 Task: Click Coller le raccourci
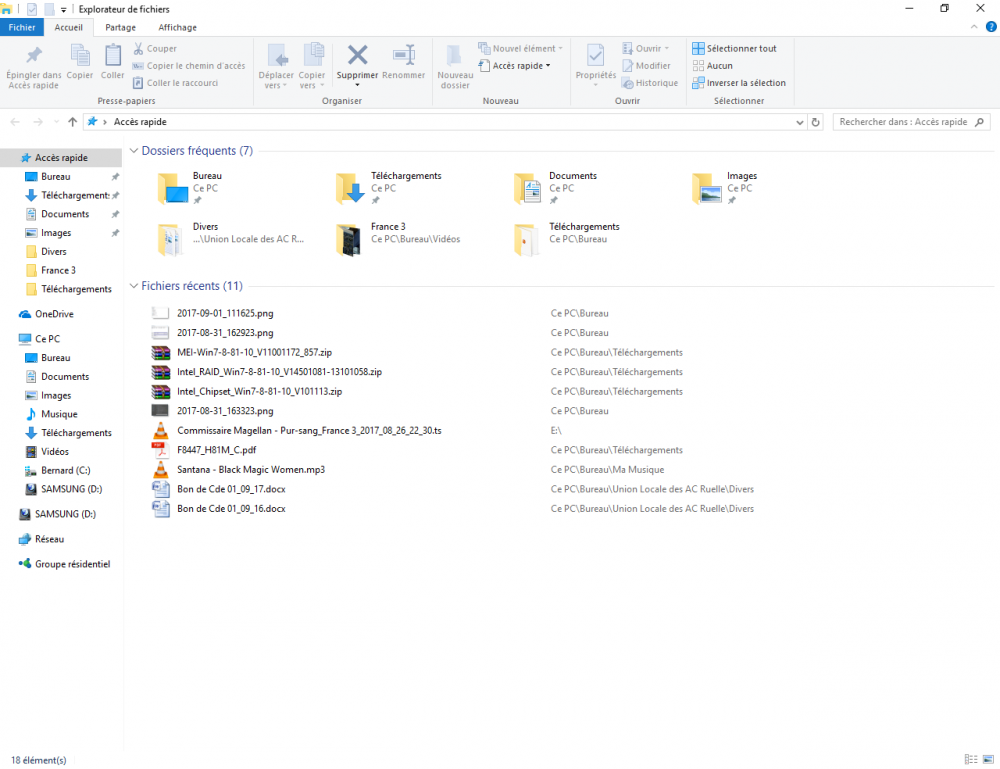tap(175, 83)
